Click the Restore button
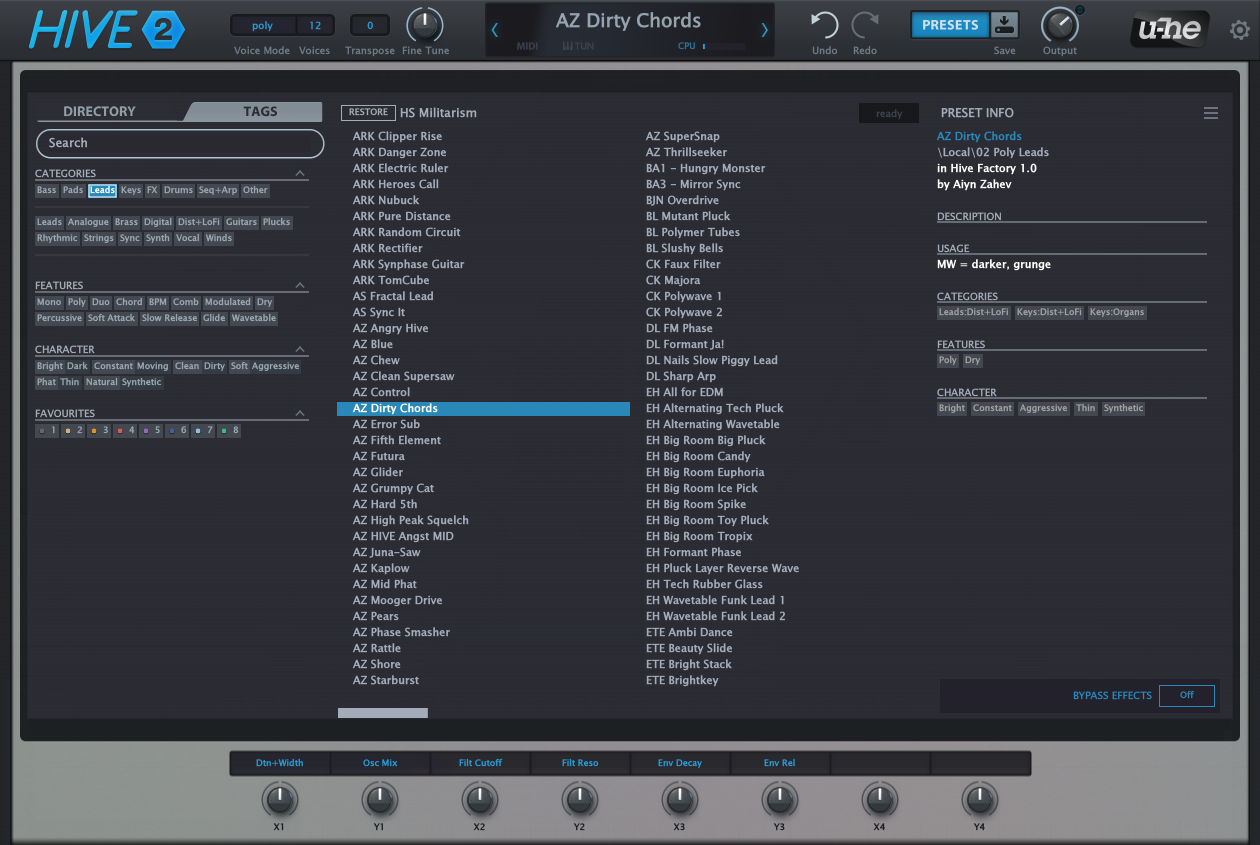 pyautogui.click(x=368, y=113)
